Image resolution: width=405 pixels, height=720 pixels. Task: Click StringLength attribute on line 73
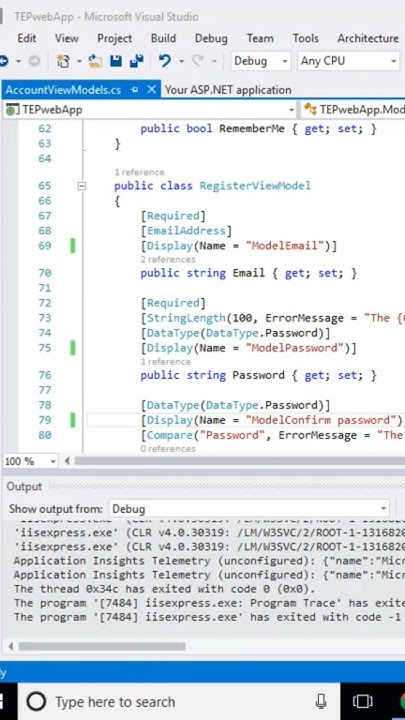tap(186, 318)
